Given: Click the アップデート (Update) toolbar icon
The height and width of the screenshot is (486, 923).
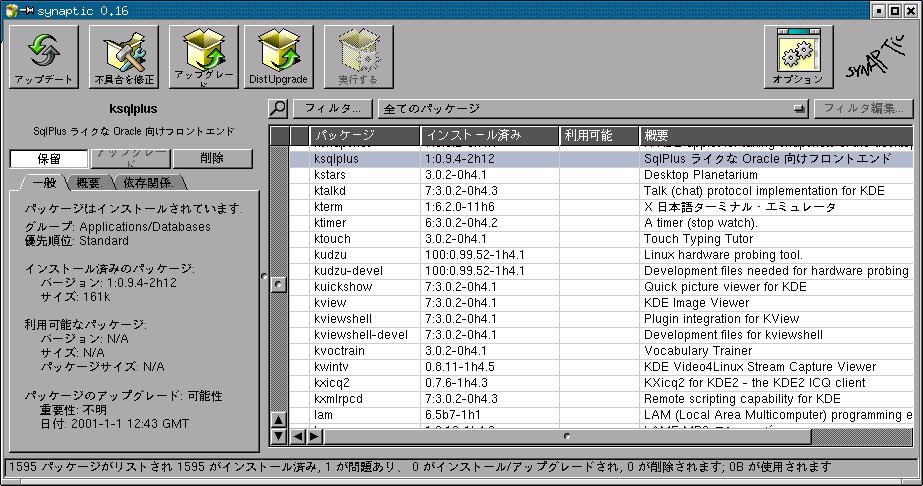Looking at the screenshot, I should (x=44, y=56).
